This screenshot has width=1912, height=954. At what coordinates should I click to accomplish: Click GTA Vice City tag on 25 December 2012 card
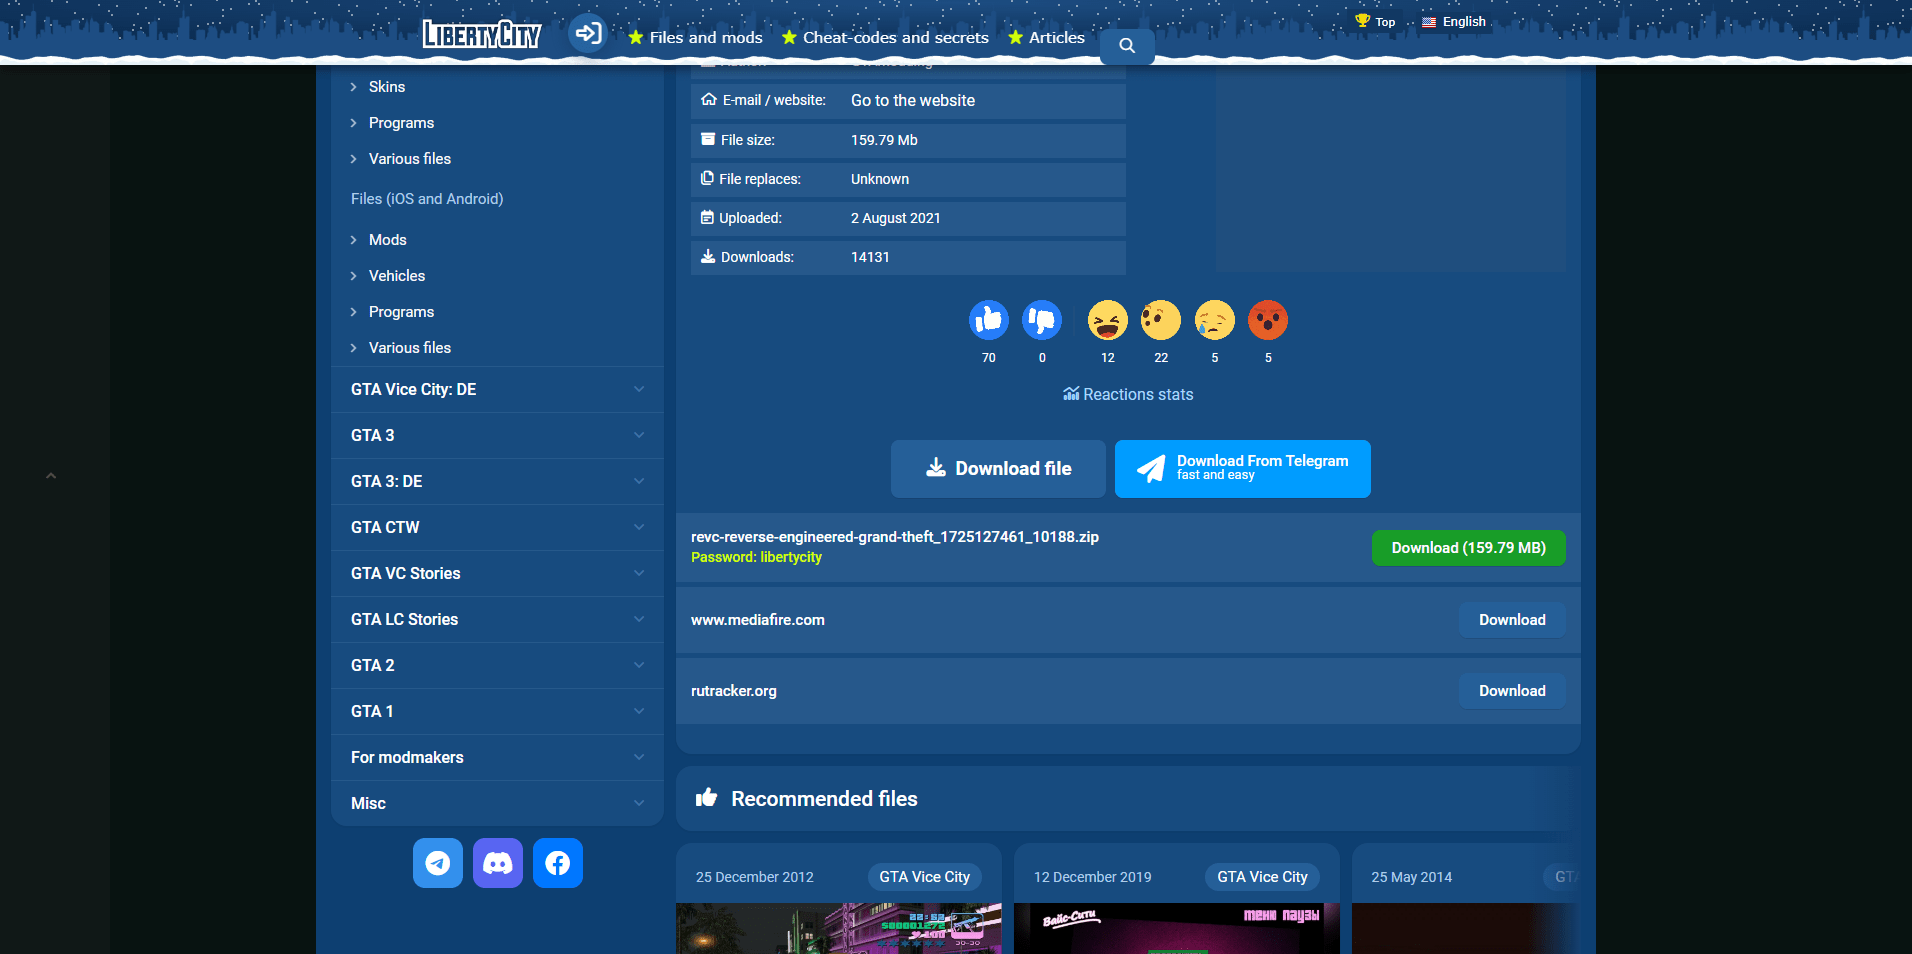pos(925,877)
